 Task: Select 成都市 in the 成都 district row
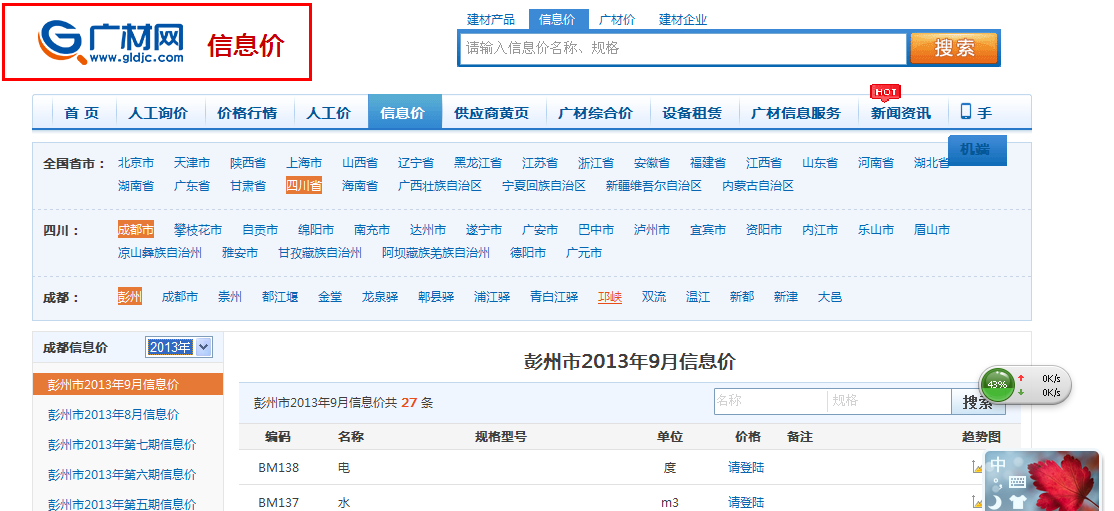coord(180,296)
